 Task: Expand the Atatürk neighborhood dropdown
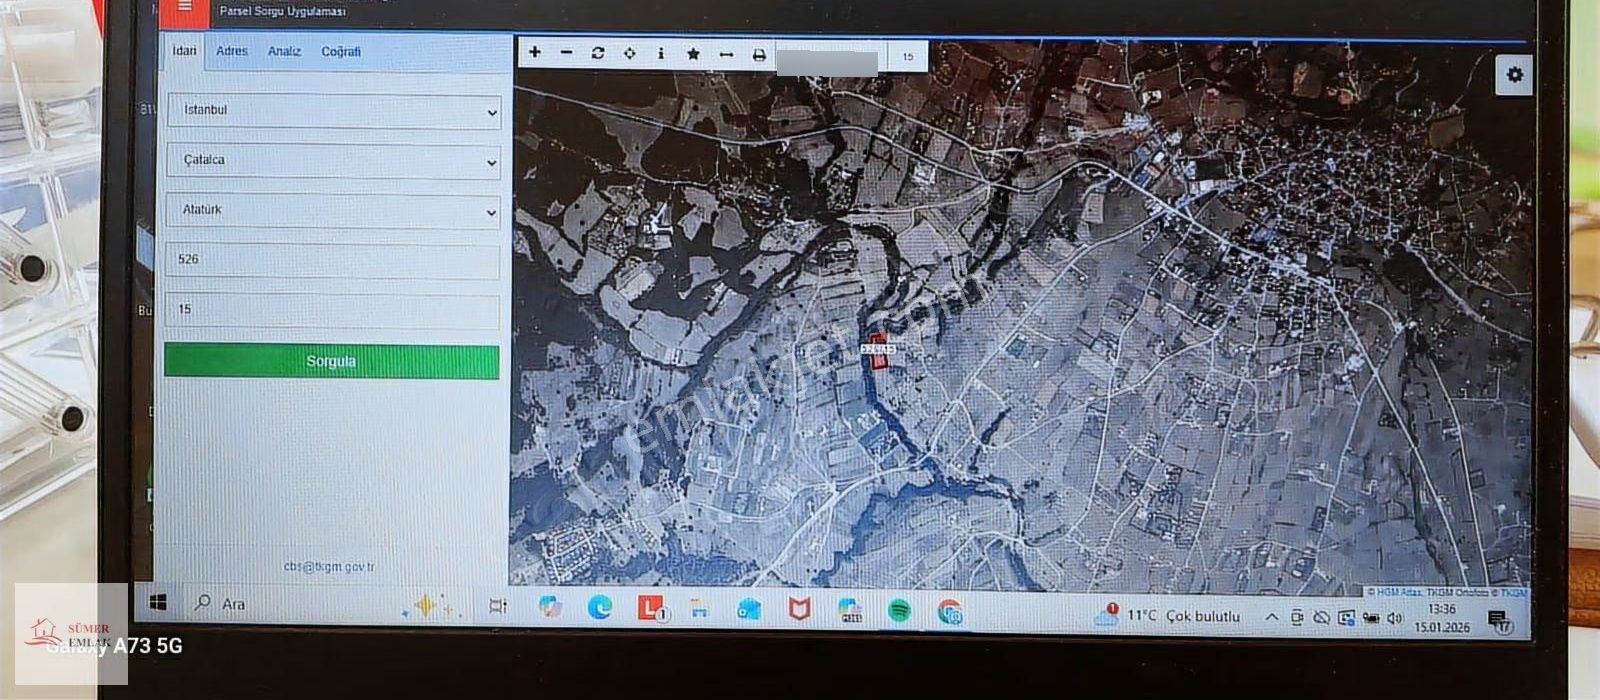pyautogui.click(x=334, y=211)
